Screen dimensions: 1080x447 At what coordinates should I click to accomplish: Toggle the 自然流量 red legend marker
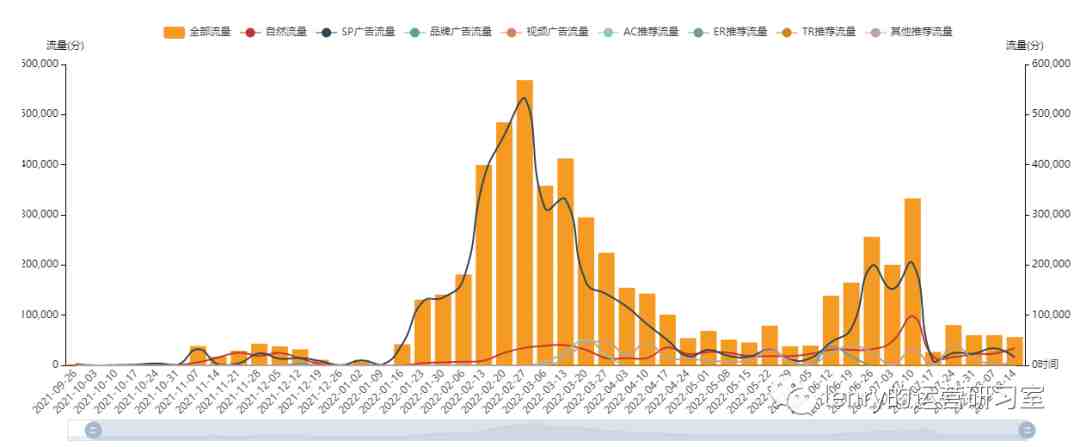click(x=251, y=32)
